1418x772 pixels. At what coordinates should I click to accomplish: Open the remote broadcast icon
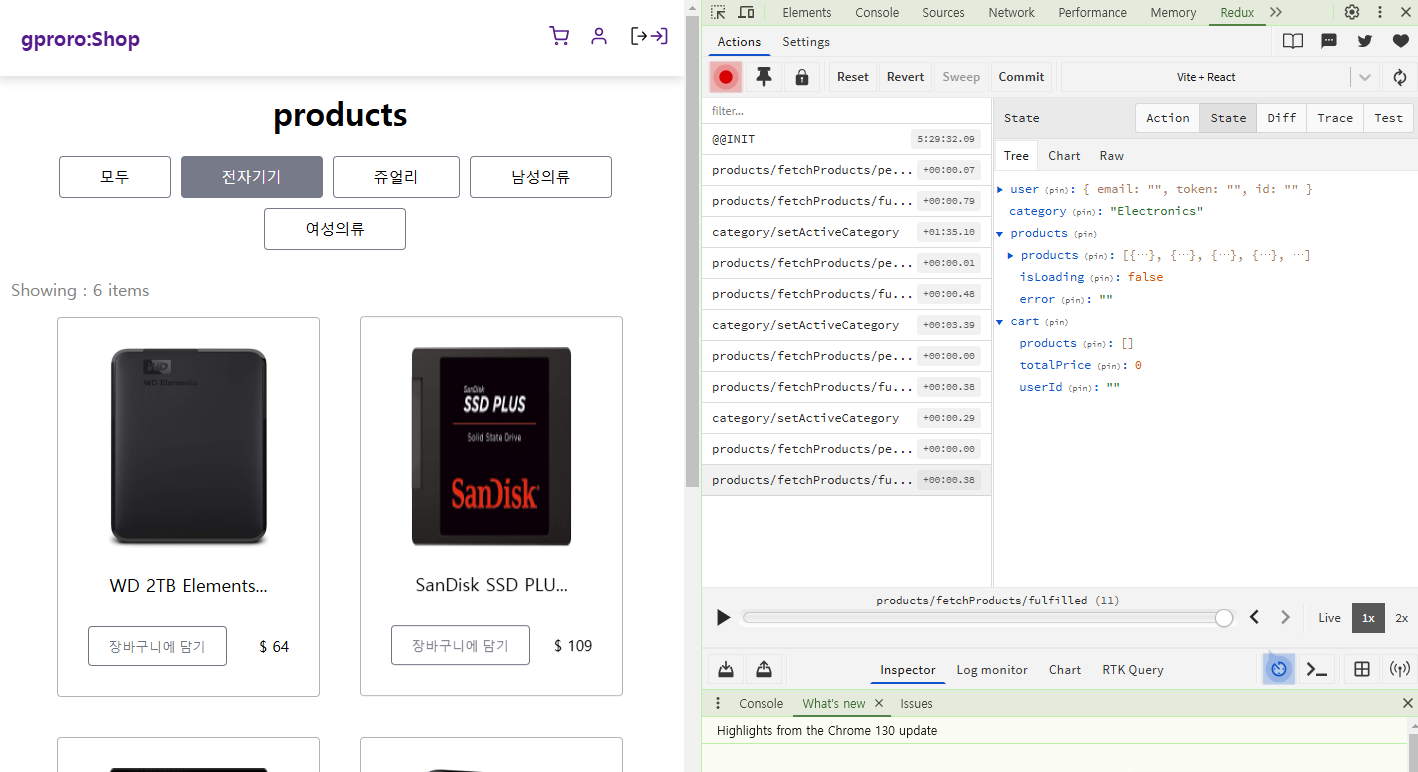pos(1400,669)
